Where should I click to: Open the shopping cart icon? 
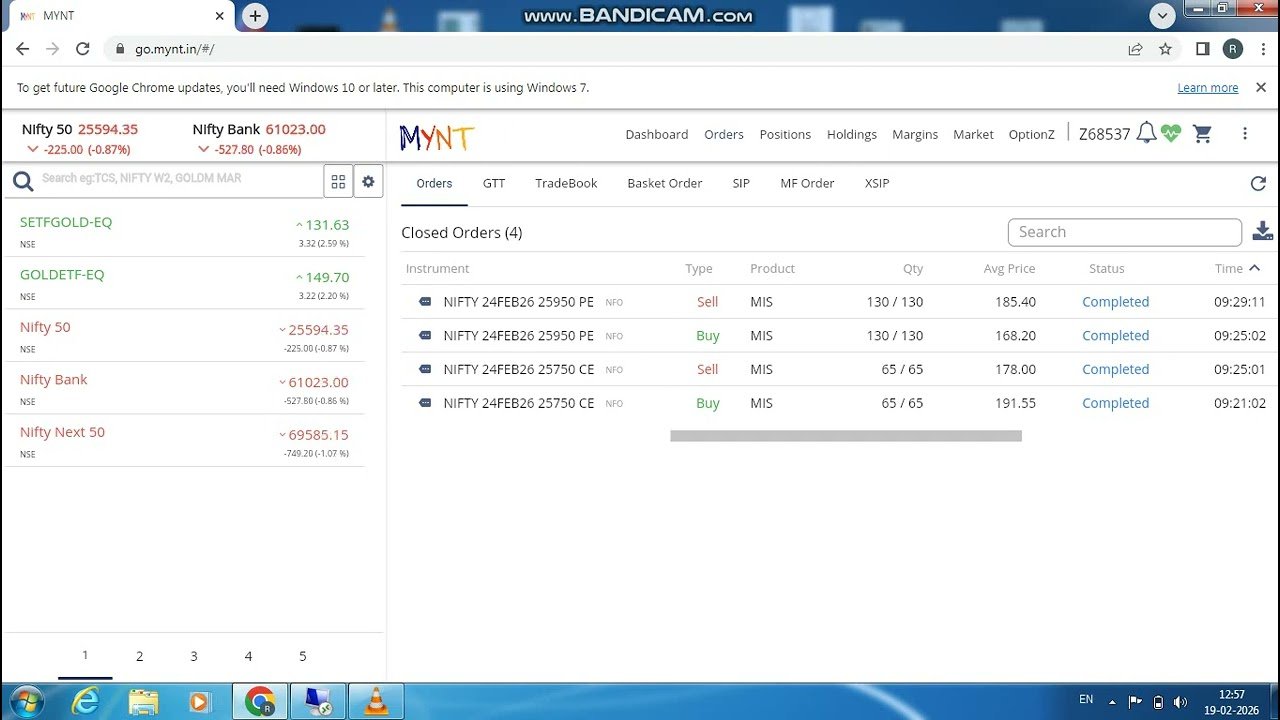point(1202,133)
